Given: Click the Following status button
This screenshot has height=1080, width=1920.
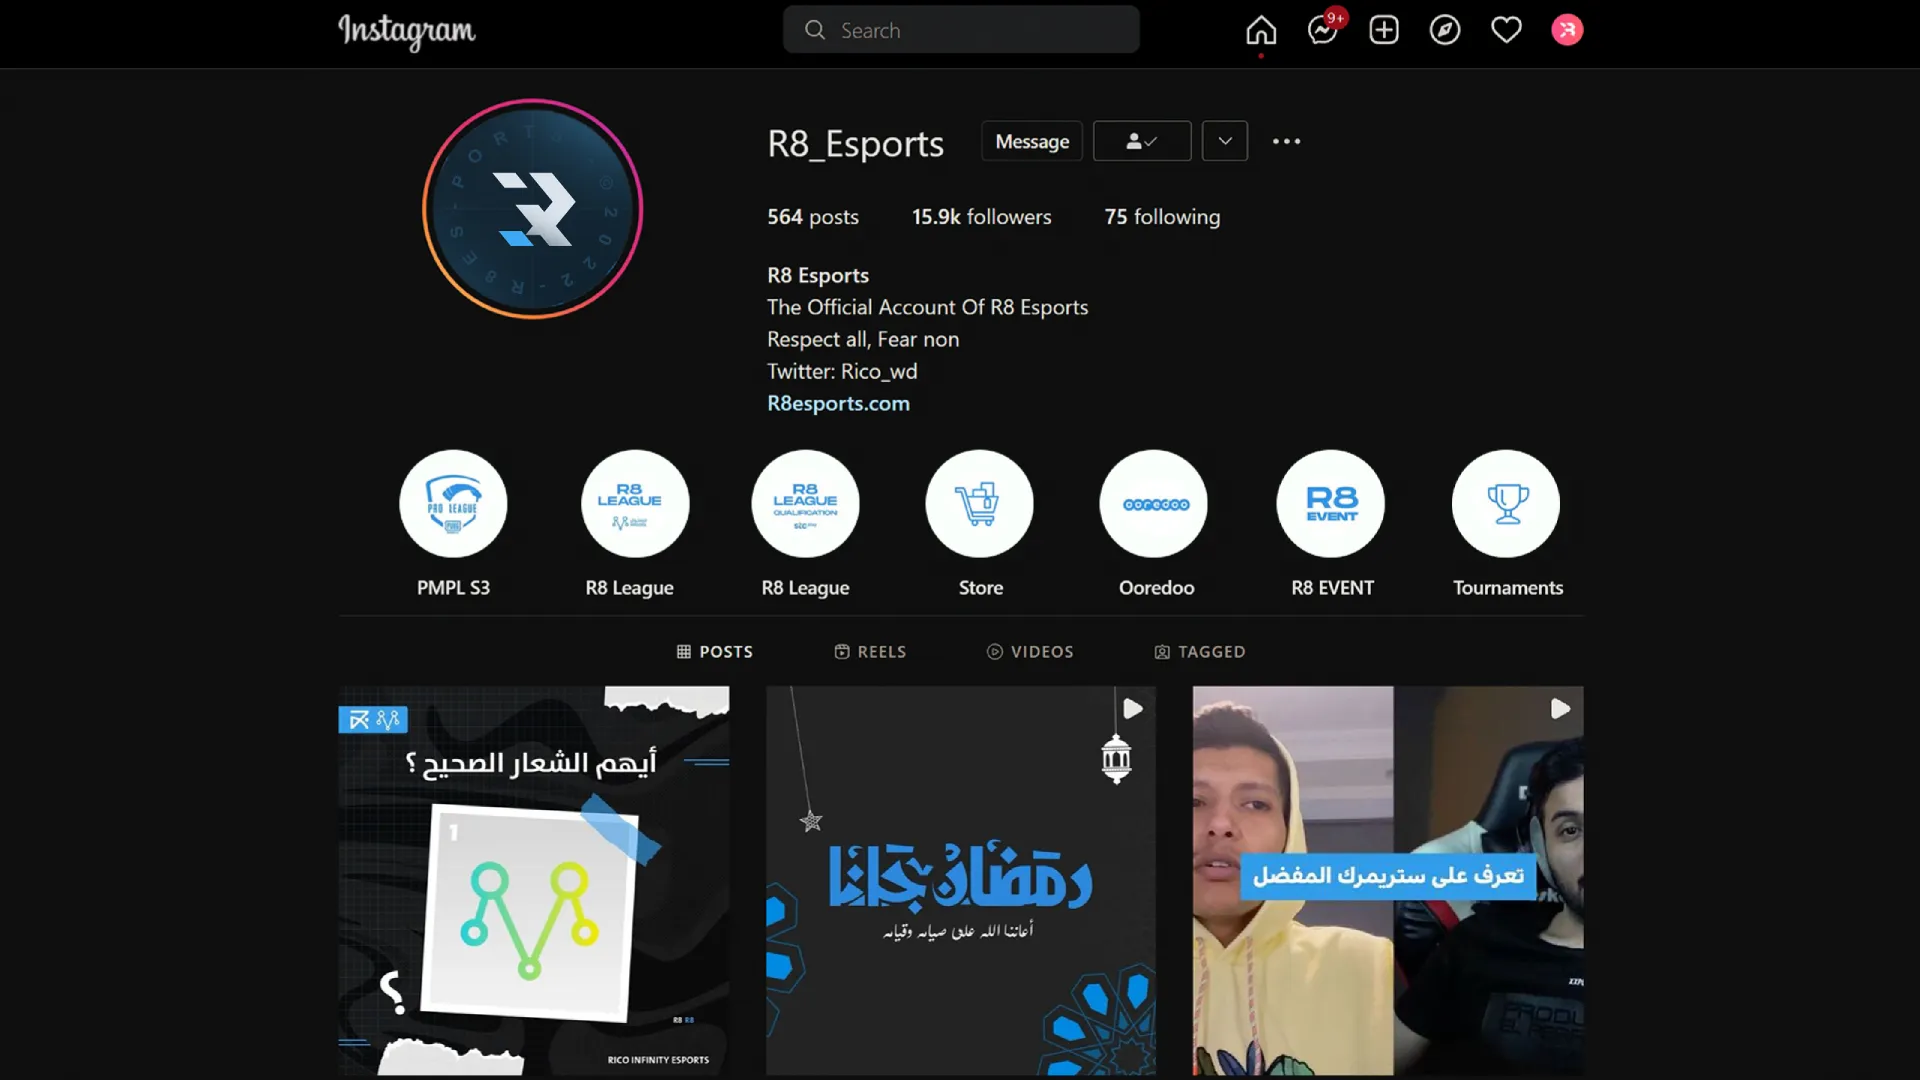Looking at the screenshot, I should pos(1142,141).
